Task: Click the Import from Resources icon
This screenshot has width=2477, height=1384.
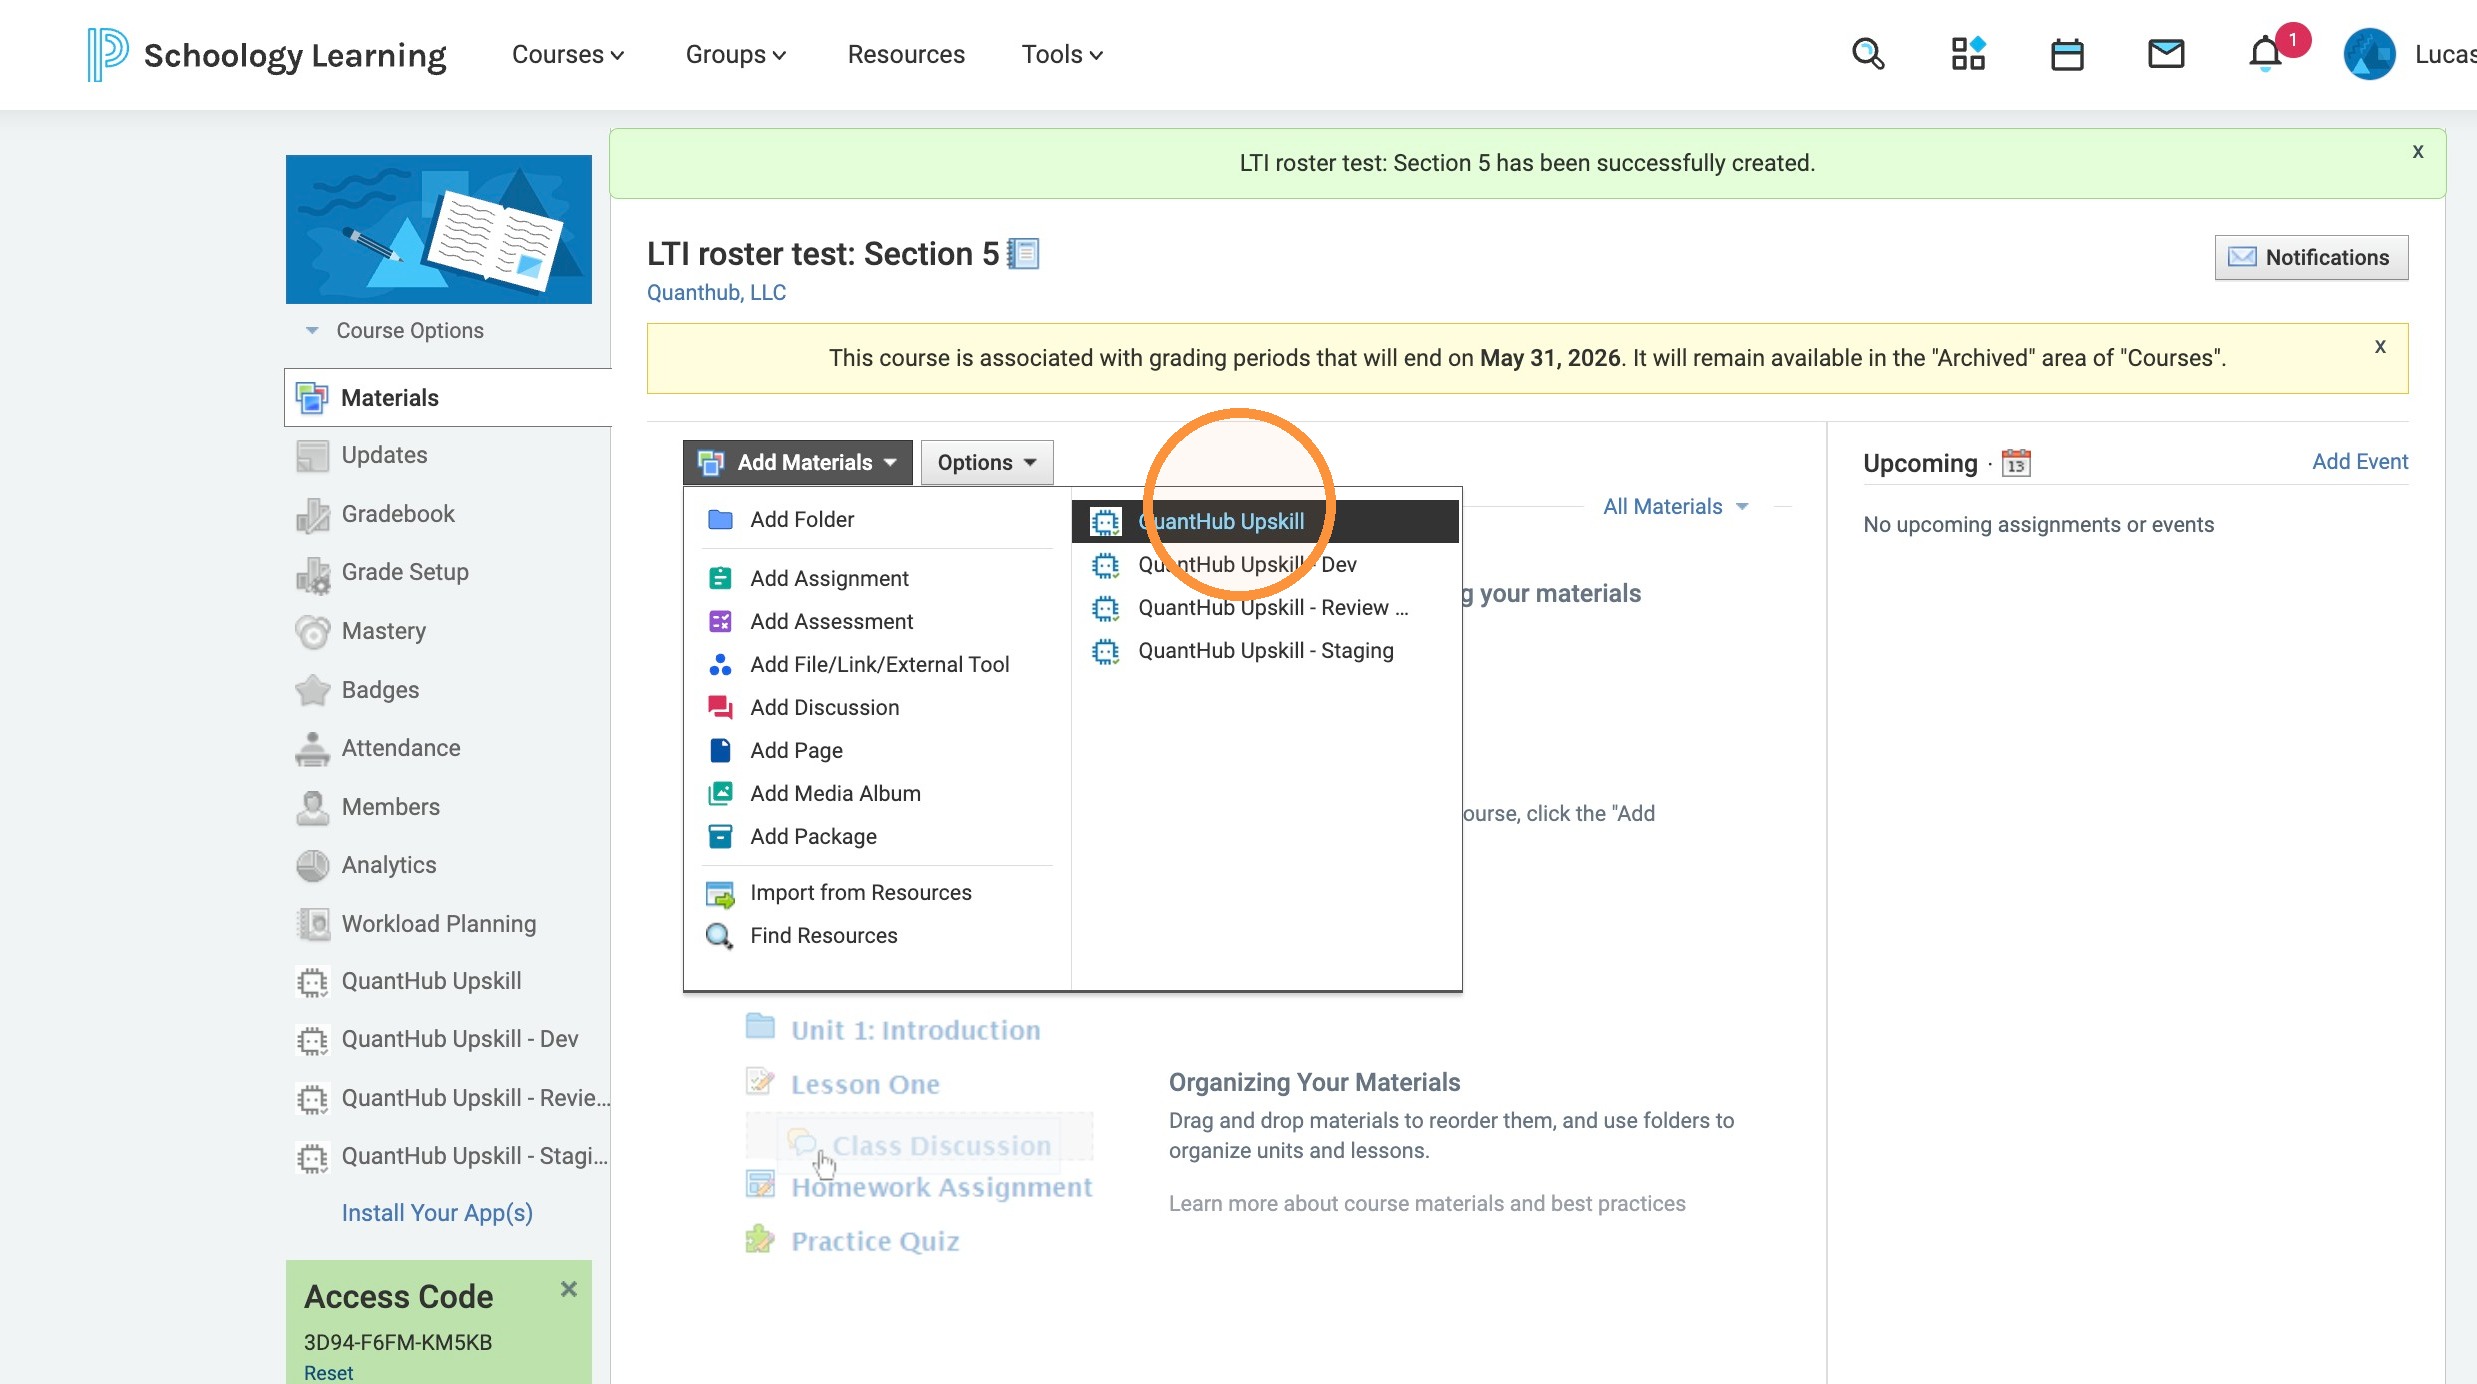Action: pyautogui.click(x=720, y=893)
